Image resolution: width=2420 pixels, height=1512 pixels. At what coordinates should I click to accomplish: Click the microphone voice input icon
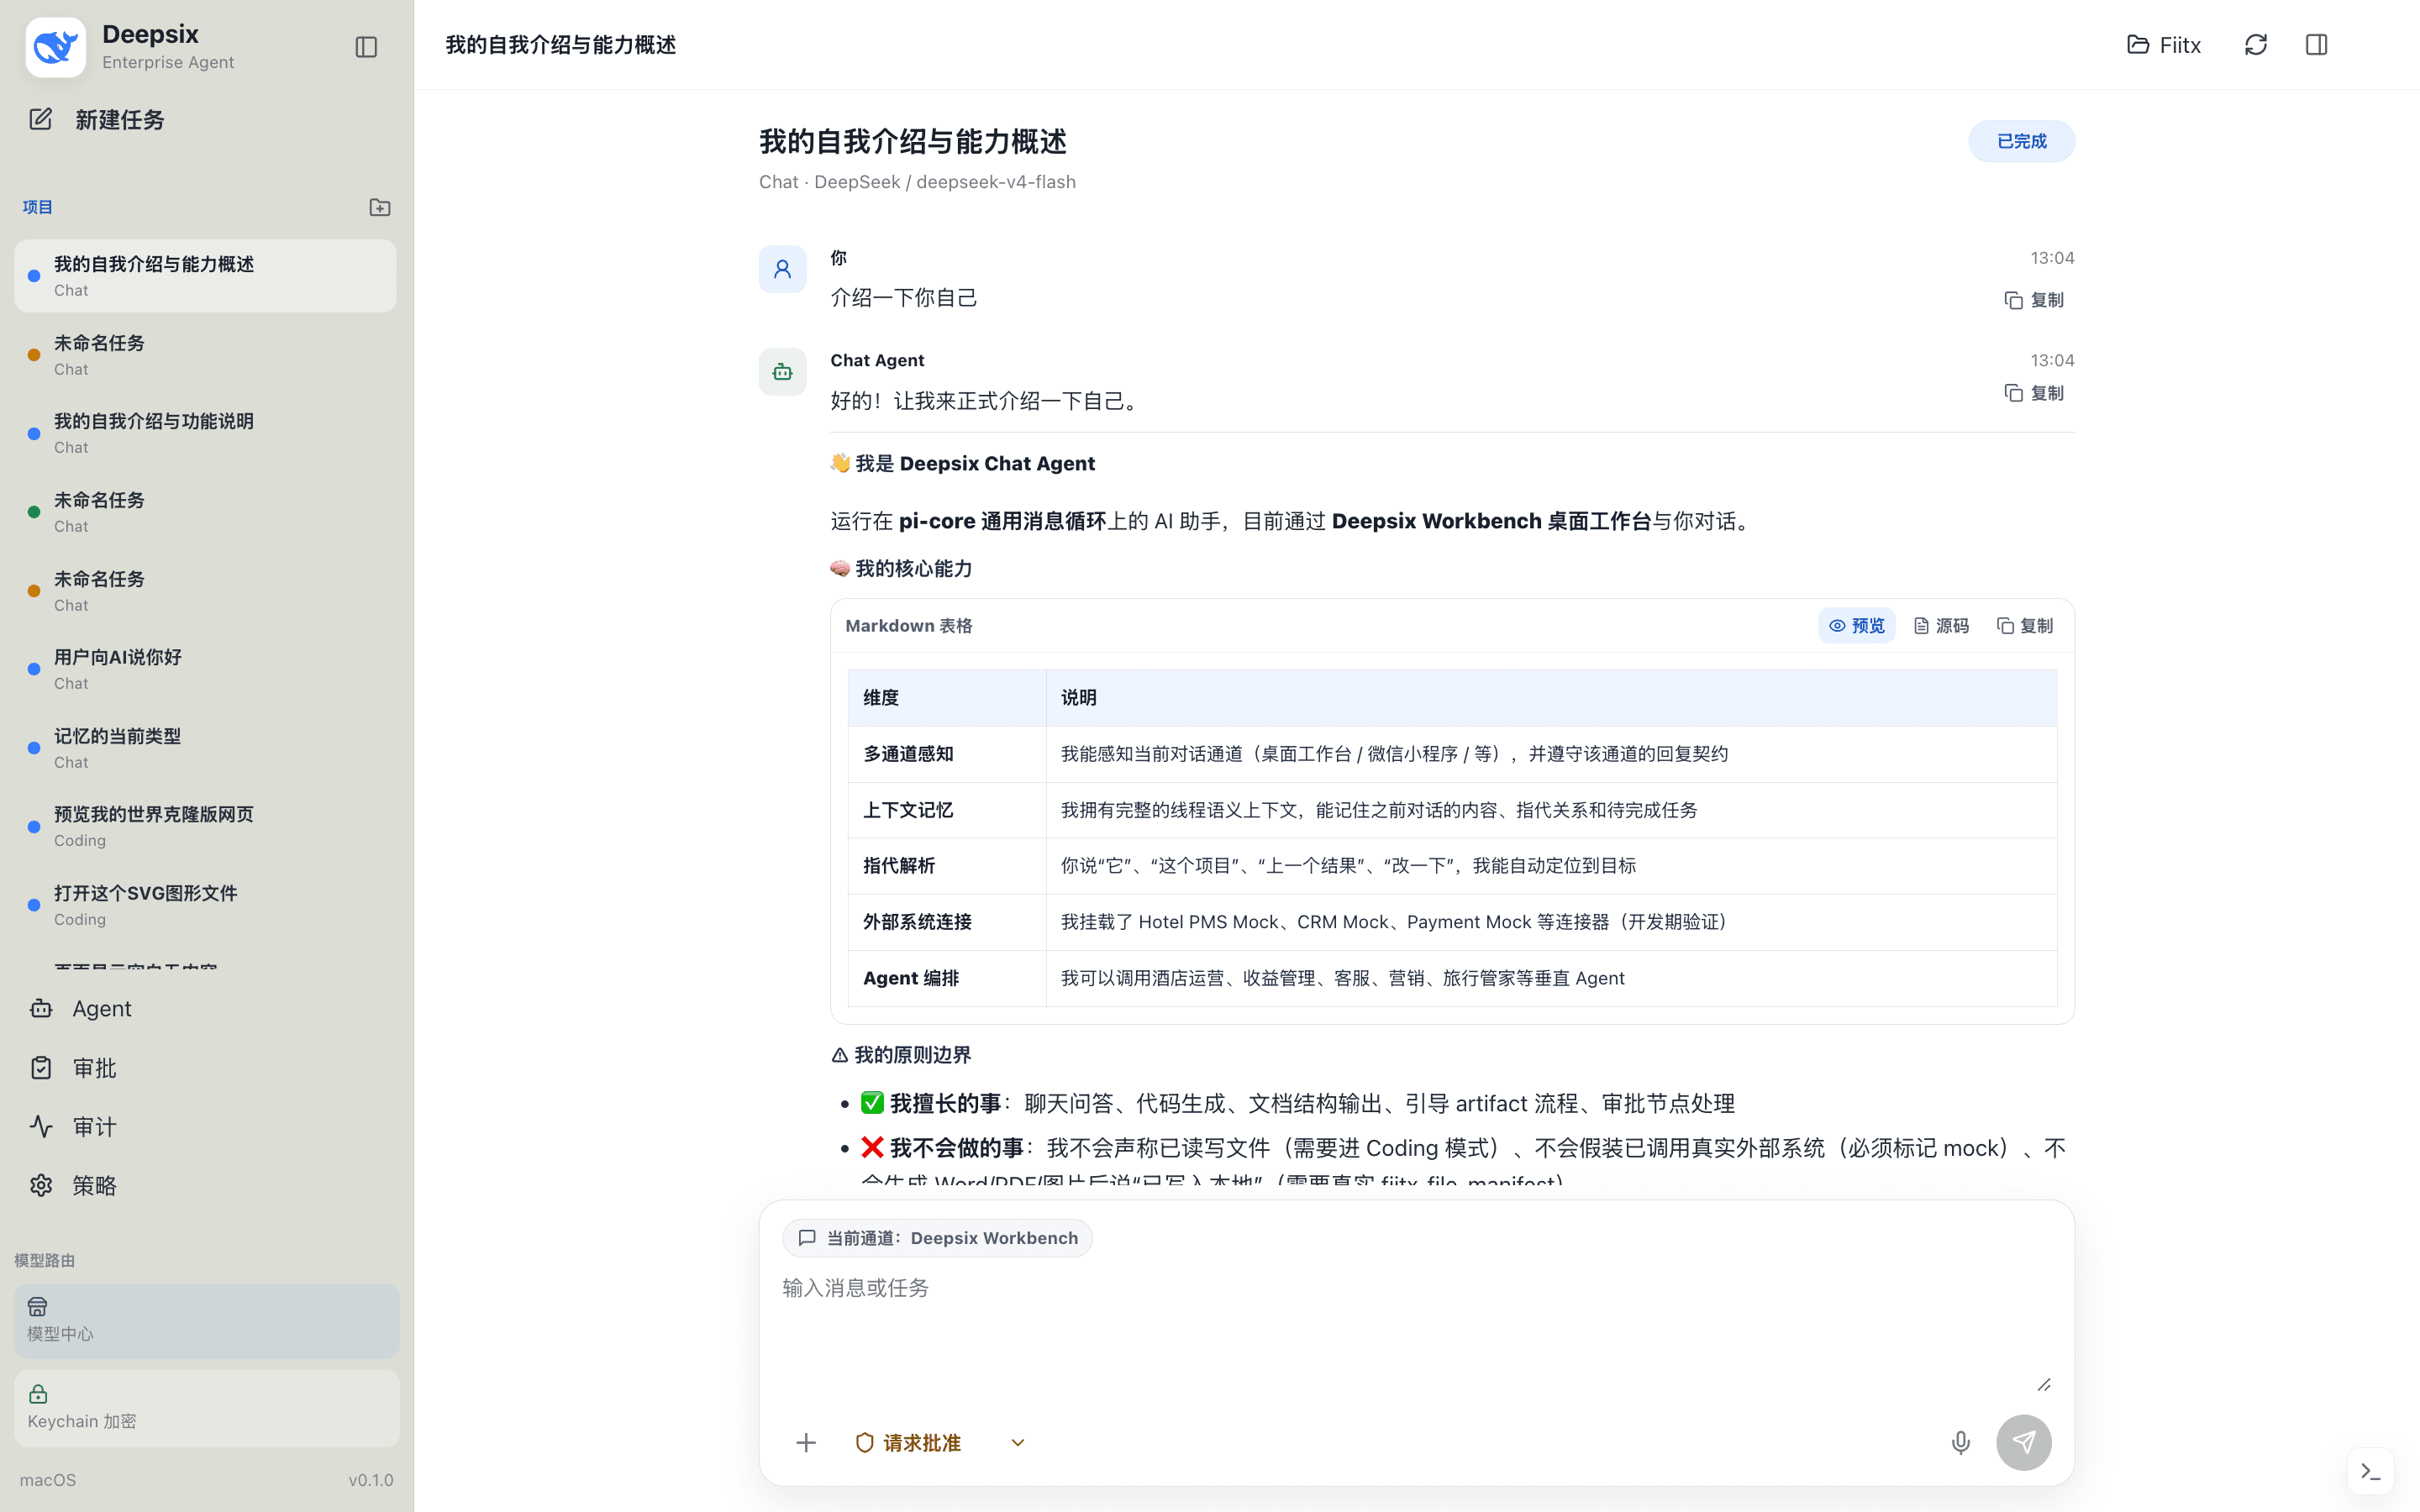[1961, 1443]
